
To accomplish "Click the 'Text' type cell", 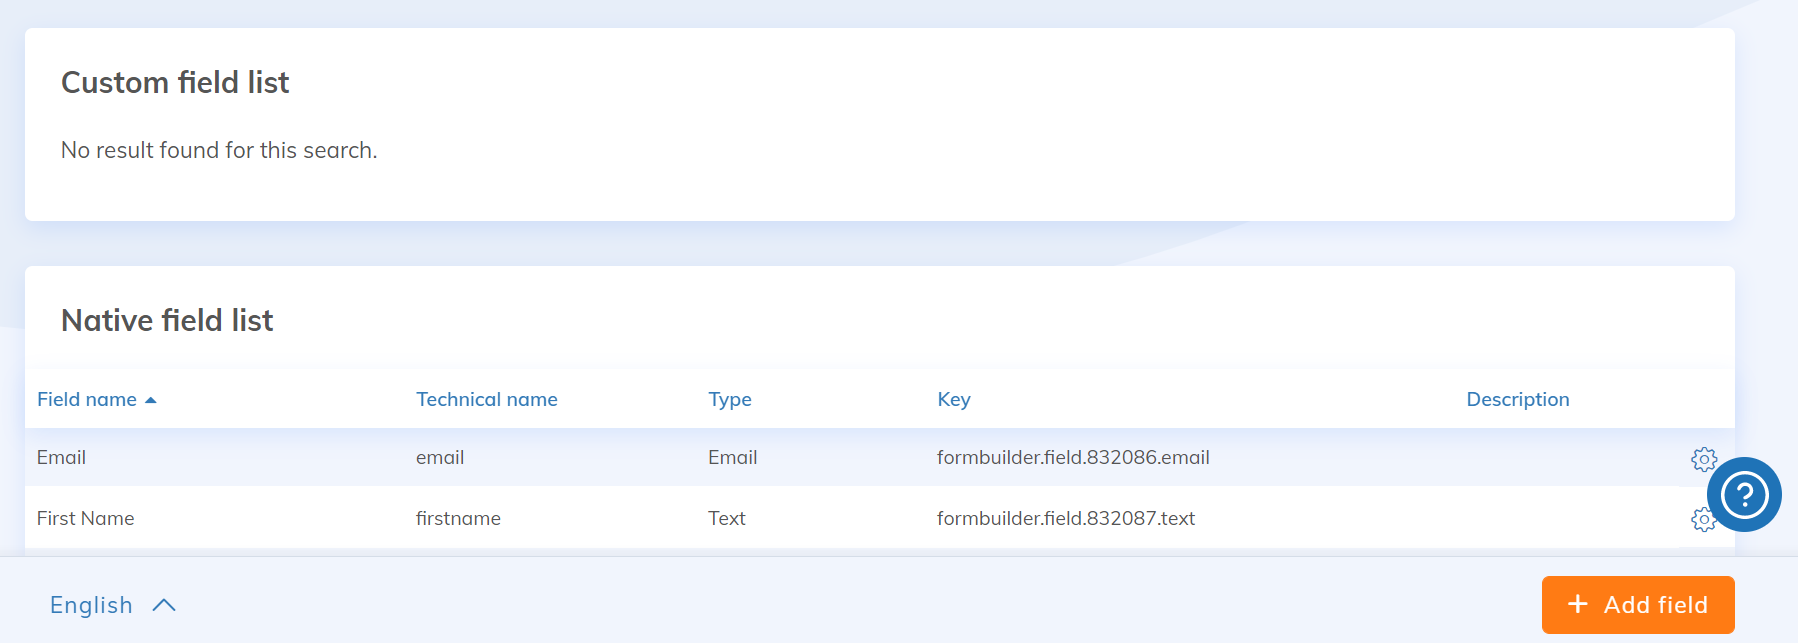I will pyautogui.click(x=726, y=518).
